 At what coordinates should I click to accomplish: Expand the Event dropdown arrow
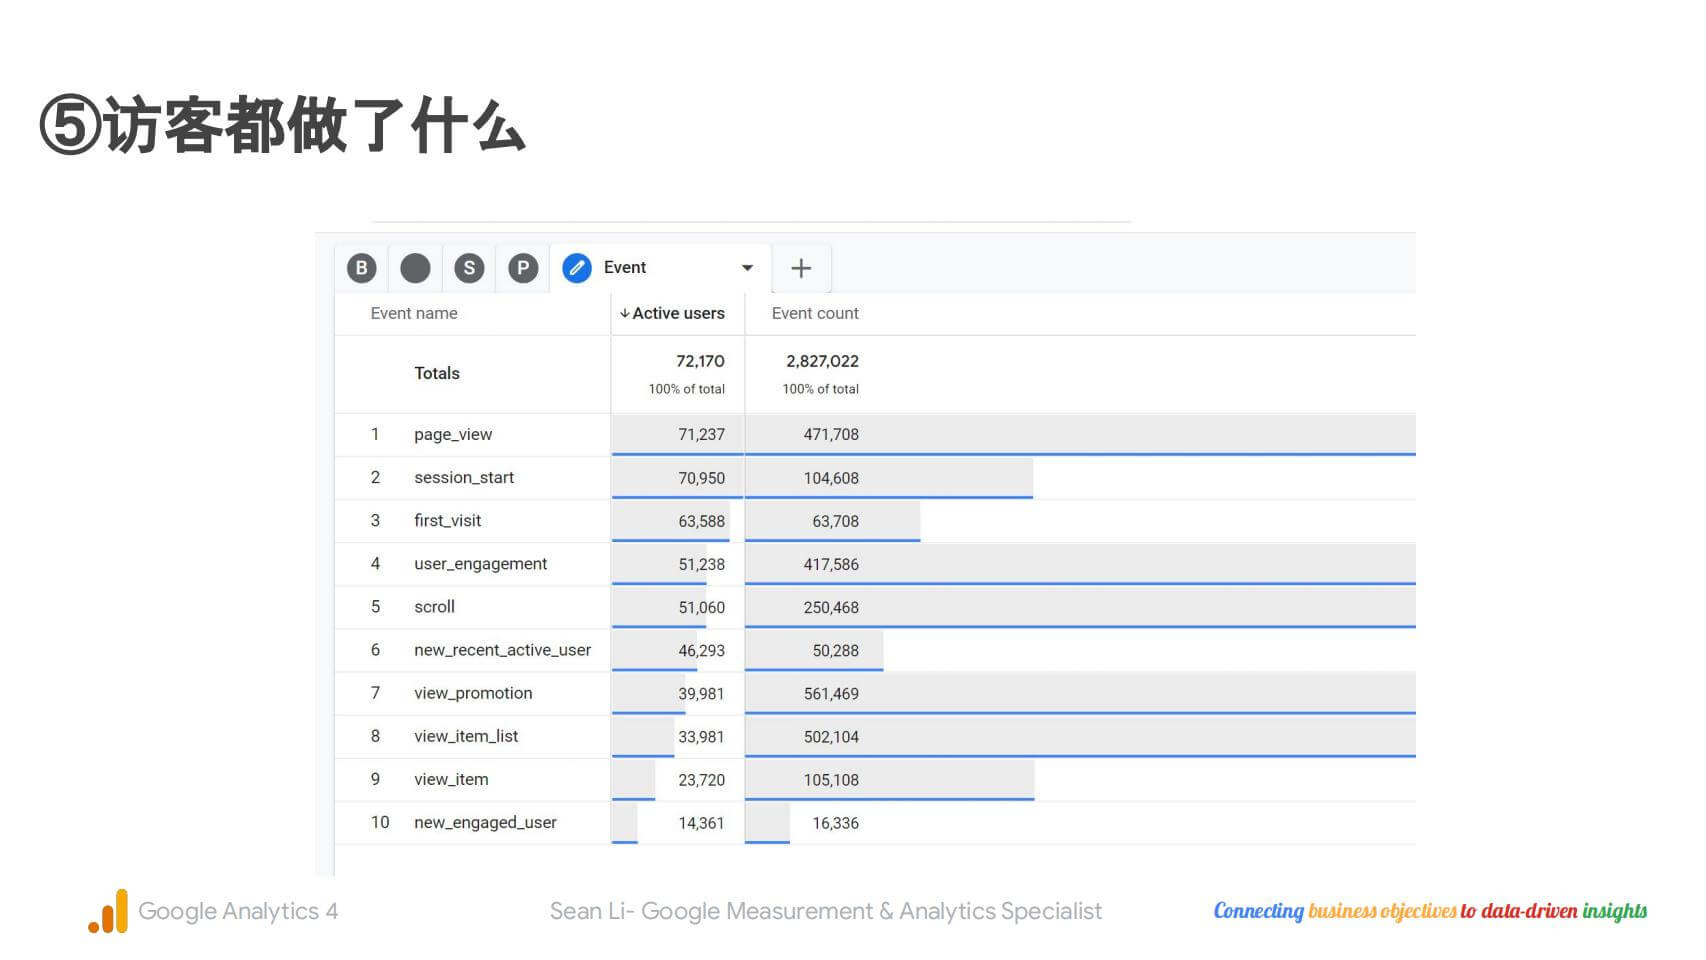click(x=747, y=268)
